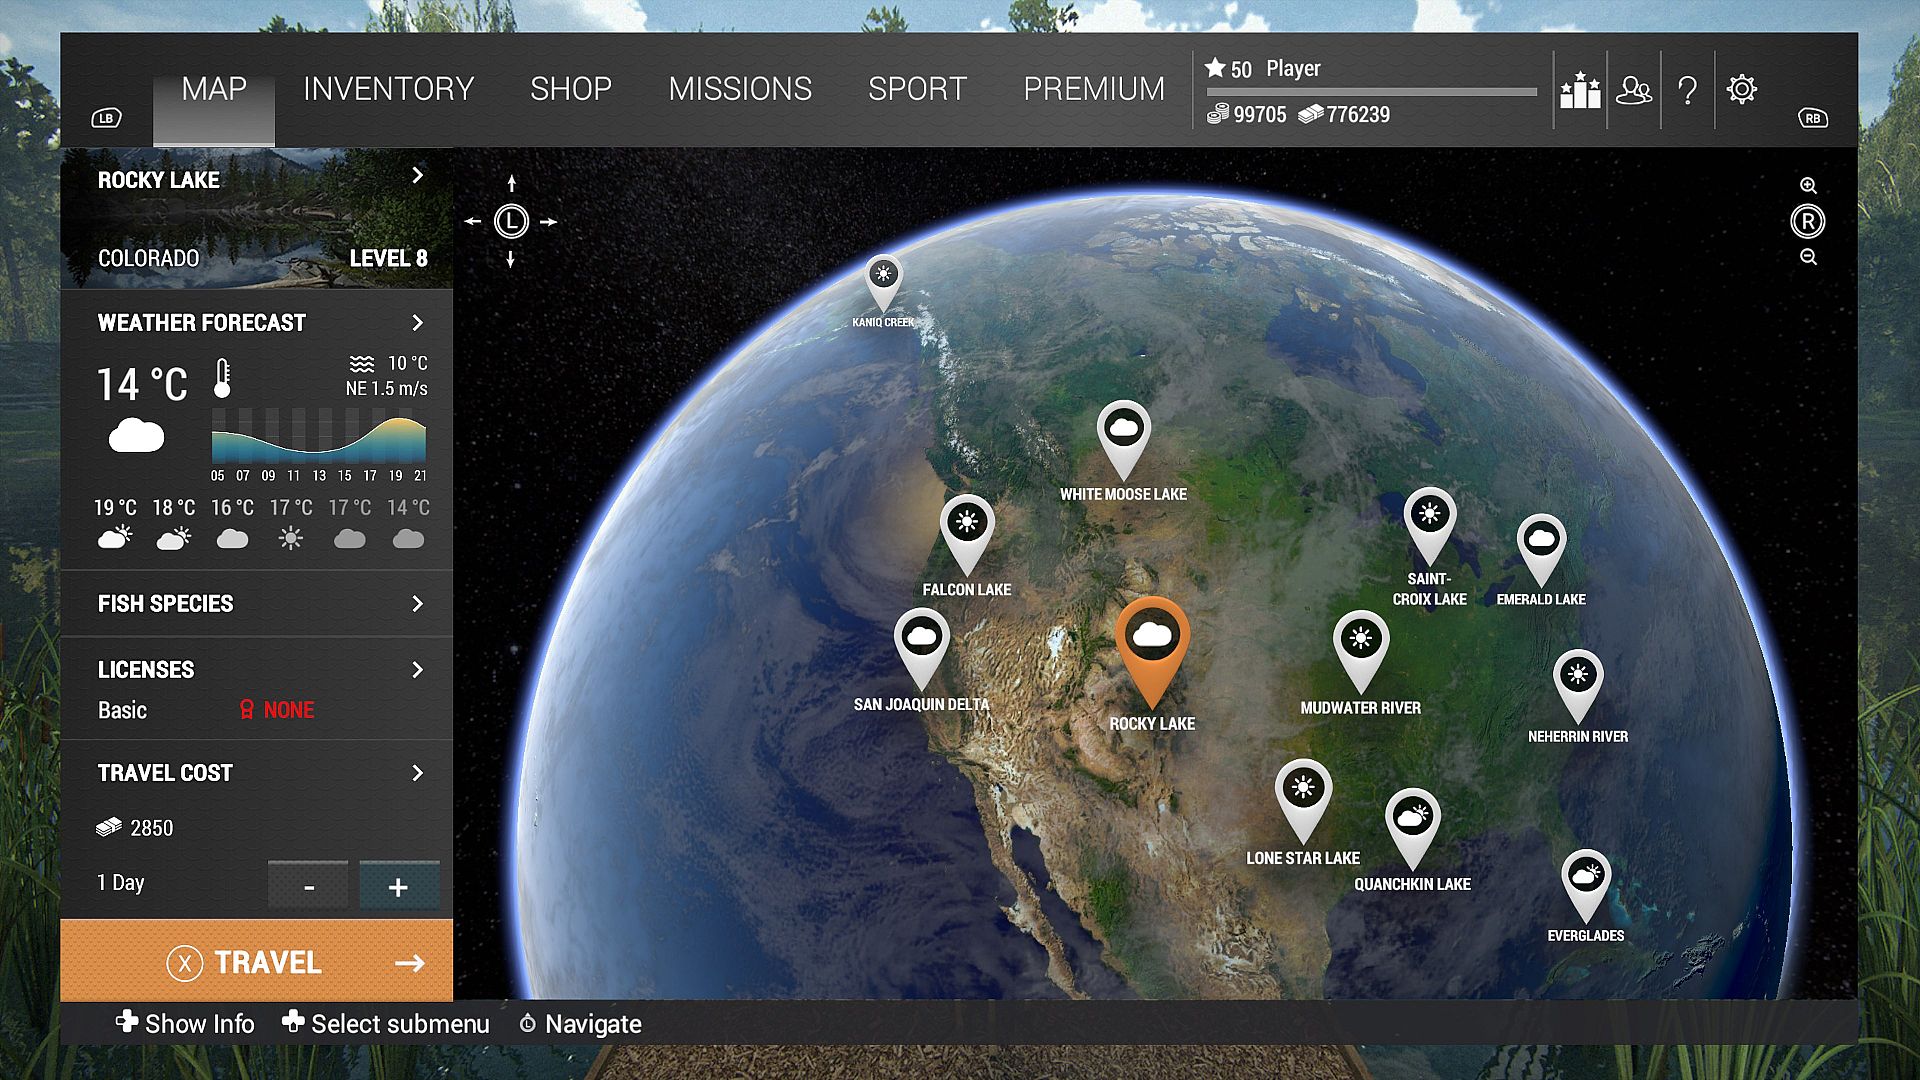Open the leaderboard podium icon
Screen dimensions: 1920x1080
pos(1580,90)
